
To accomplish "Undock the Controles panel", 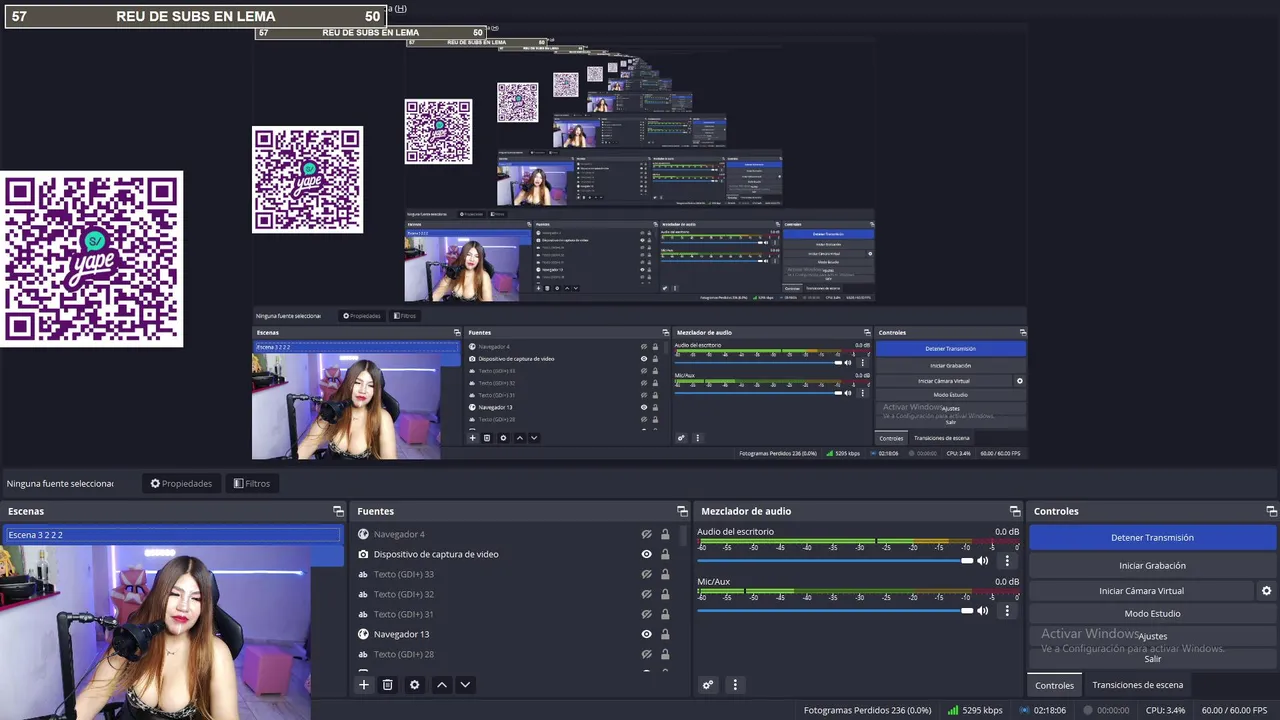I will (x=1271, y=511).
